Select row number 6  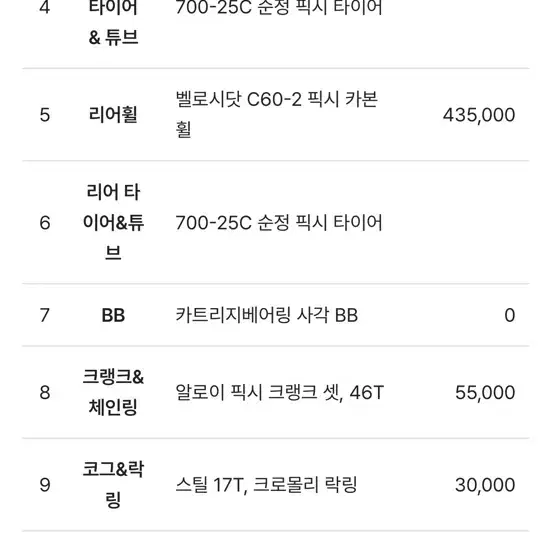pyautogui.click(x=45, y=223)
